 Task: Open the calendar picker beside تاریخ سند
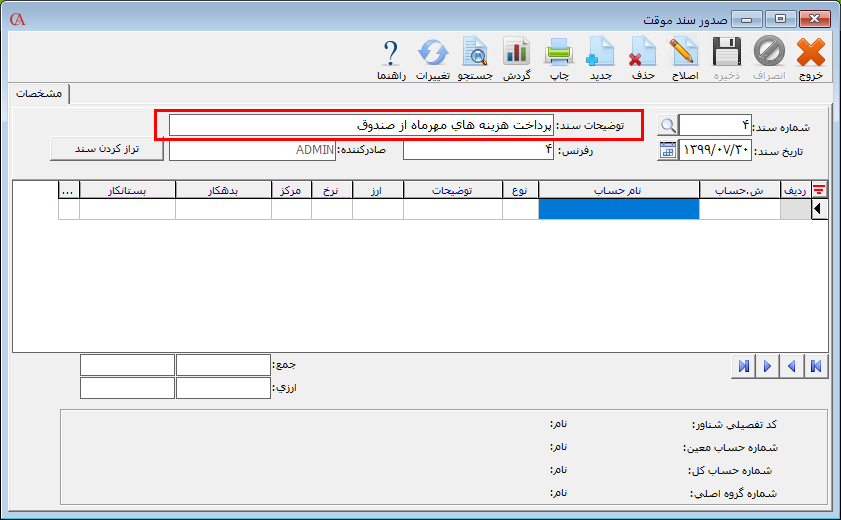(x=668, y=150)
